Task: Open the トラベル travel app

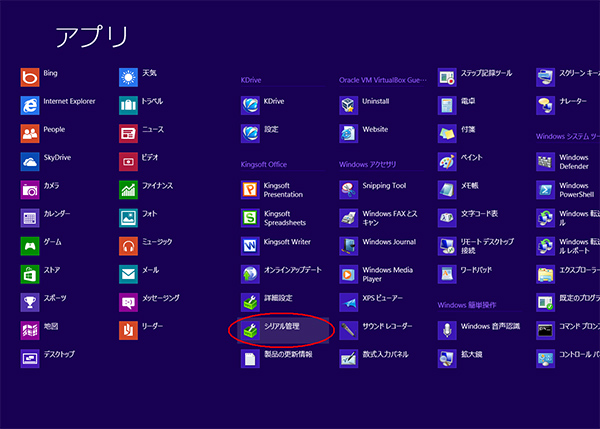Action: pyautogui.click(x=129, y=105)
